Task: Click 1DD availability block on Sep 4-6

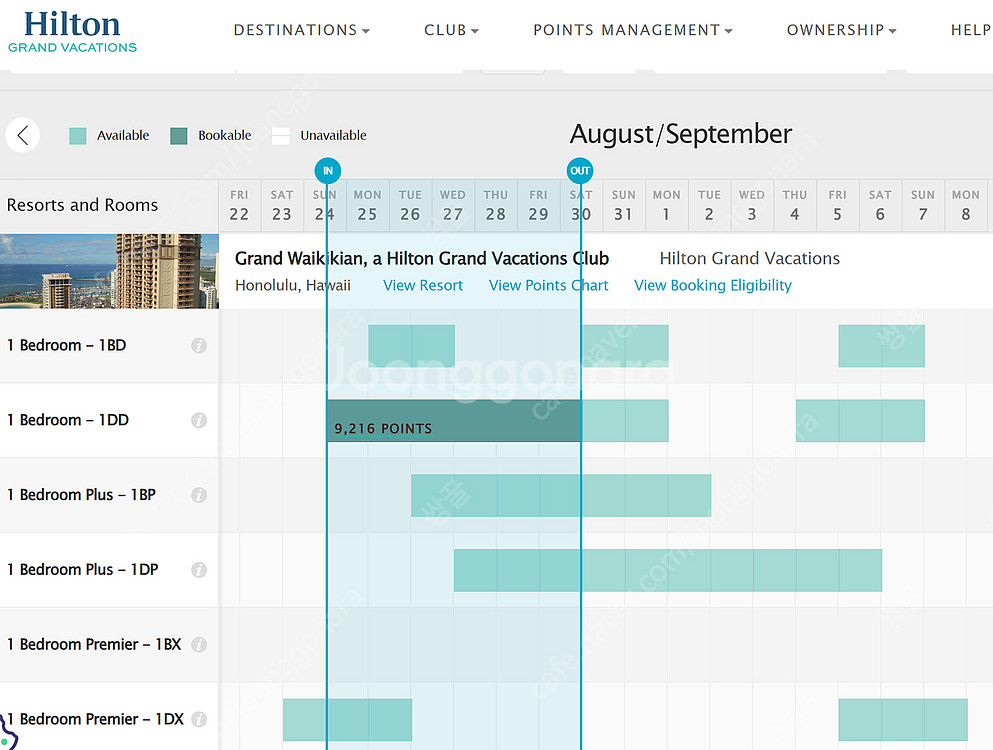Action: coord(860,421)
